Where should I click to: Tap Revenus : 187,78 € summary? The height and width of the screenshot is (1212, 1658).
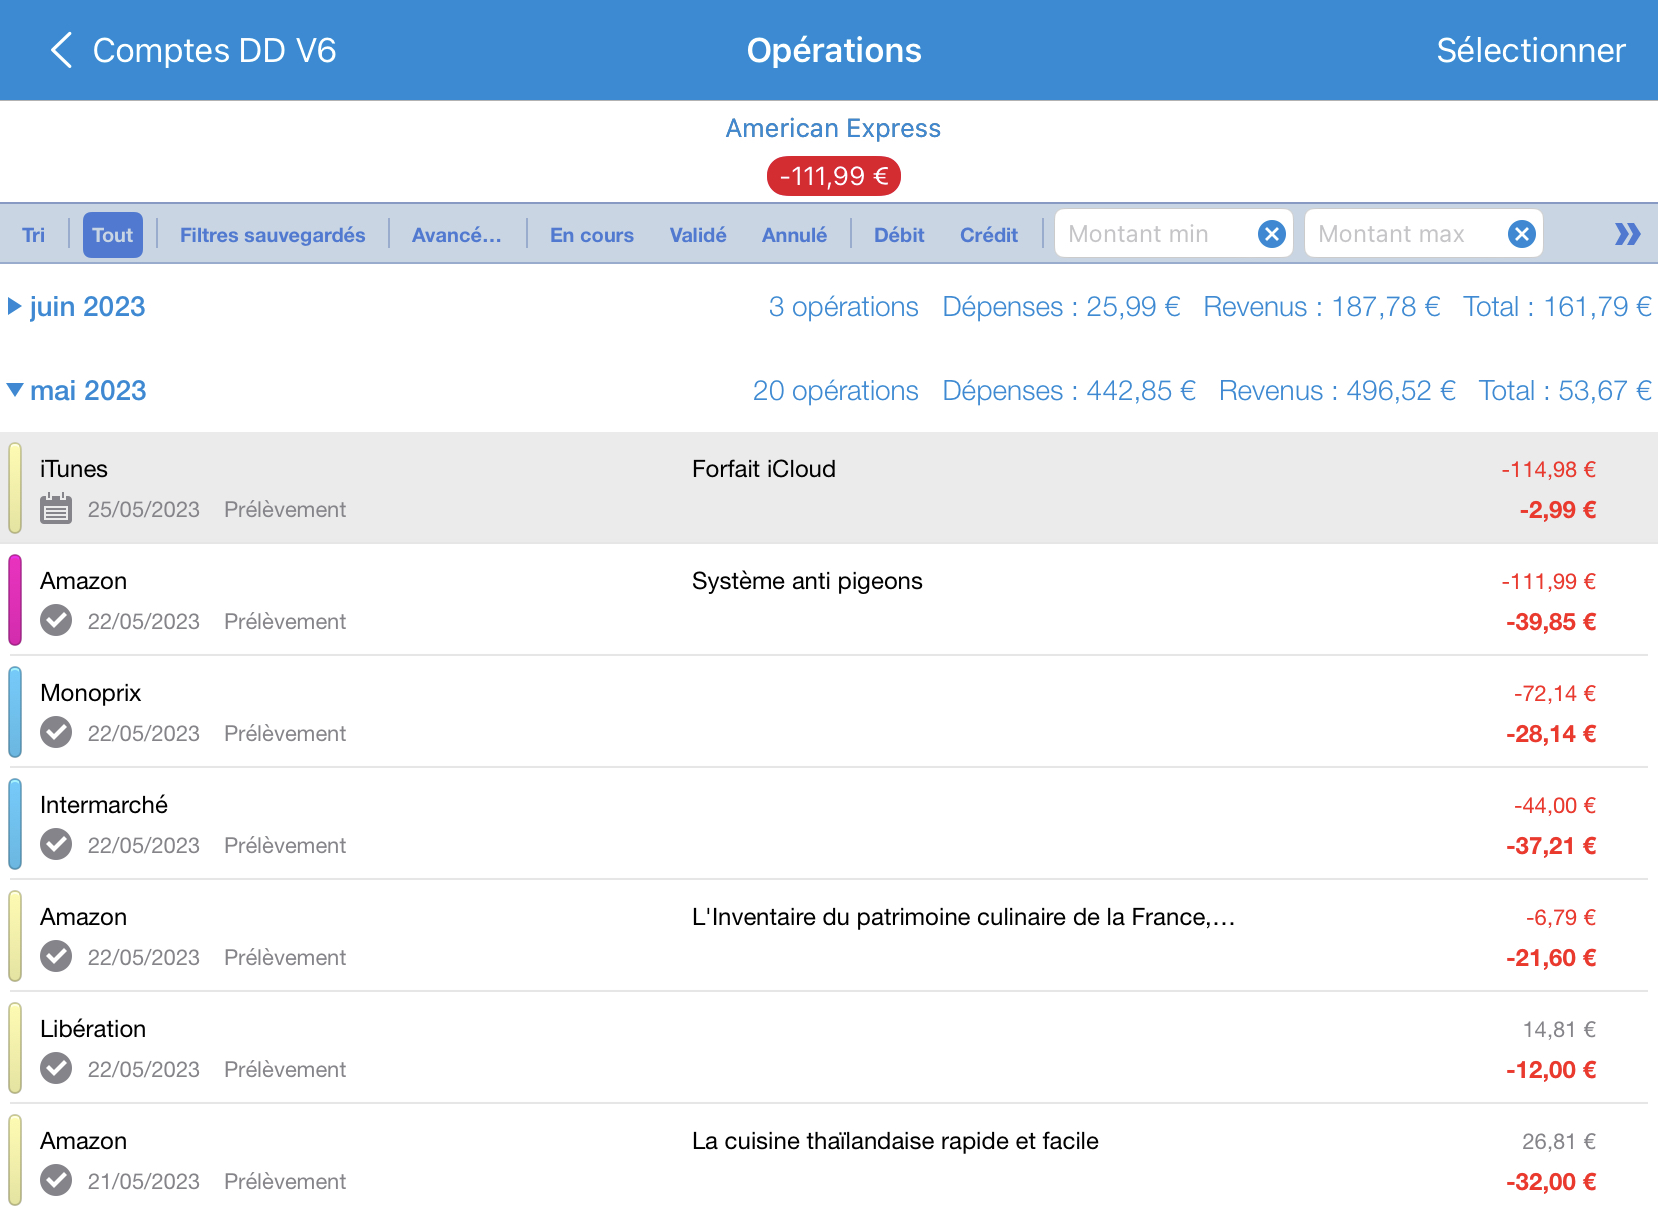[1322, 307]
